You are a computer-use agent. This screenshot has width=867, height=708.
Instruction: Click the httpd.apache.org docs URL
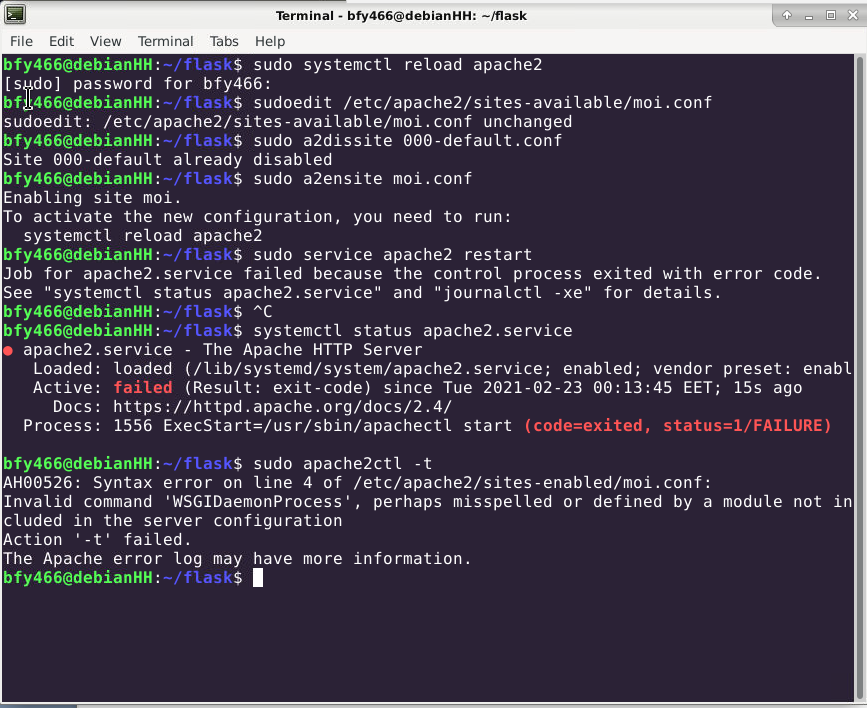[282, 406]
